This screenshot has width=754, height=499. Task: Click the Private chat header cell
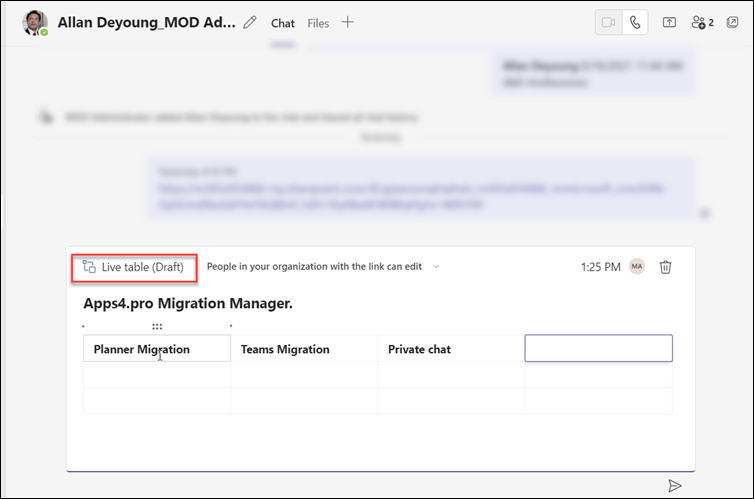pyautogui.click(x=450, y=349)
